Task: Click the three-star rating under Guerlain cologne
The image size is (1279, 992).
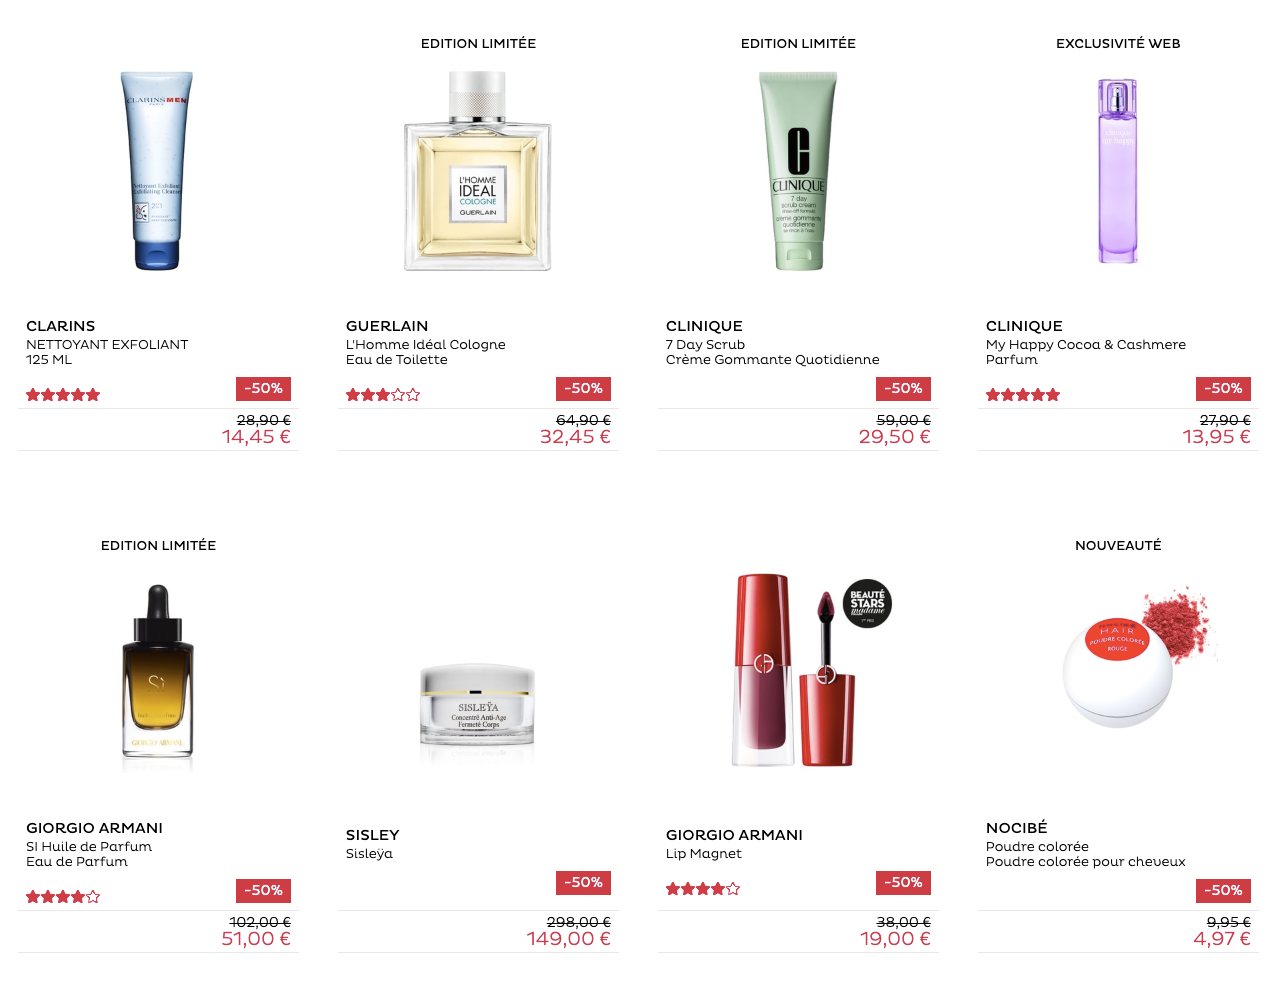Action: 383,395
